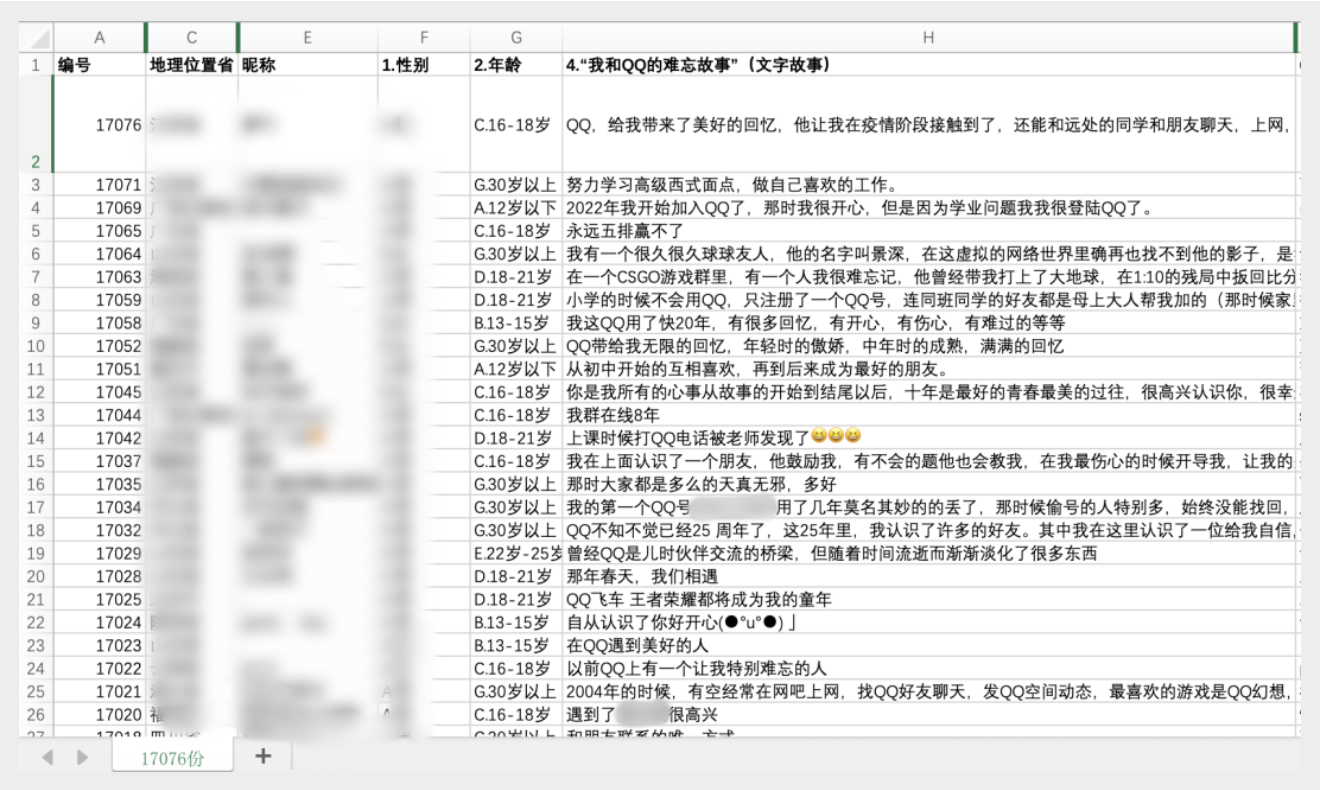Select cell with ID 17024
The height and width of the screenshot is (790, 1320).
coord(99,622)
